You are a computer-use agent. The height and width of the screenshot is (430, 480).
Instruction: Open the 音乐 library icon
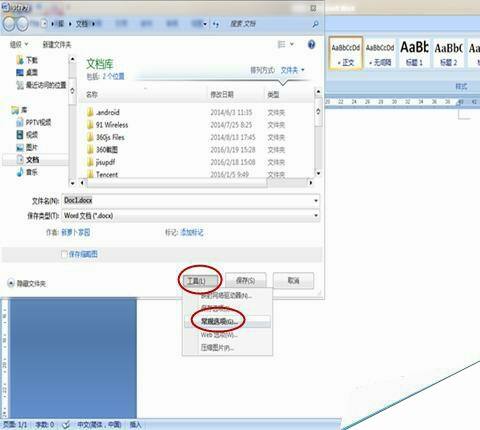(x=20, y=172)
